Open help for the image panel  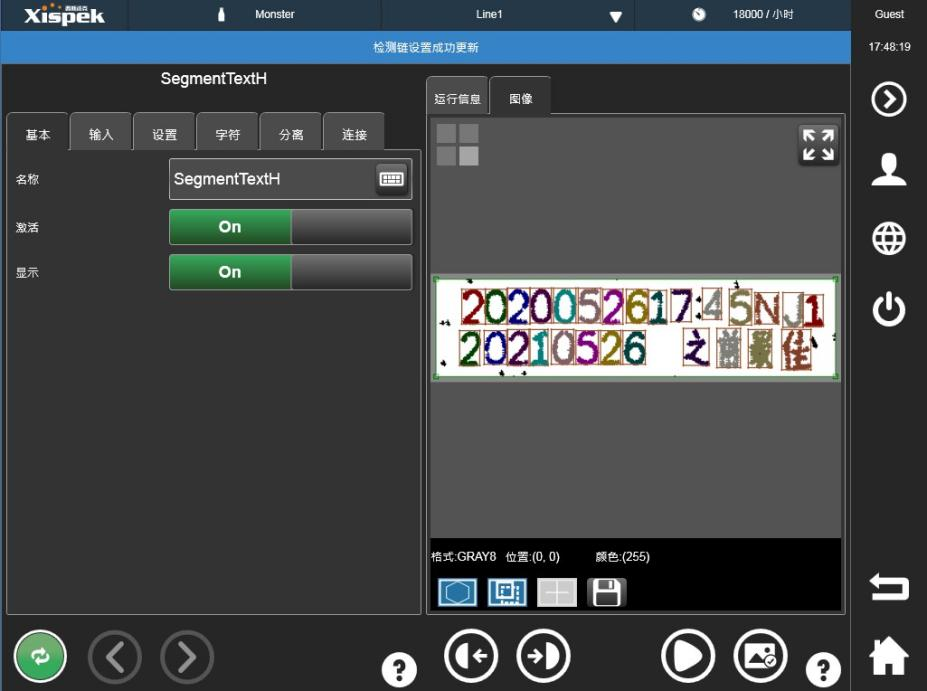pos(823,670)
